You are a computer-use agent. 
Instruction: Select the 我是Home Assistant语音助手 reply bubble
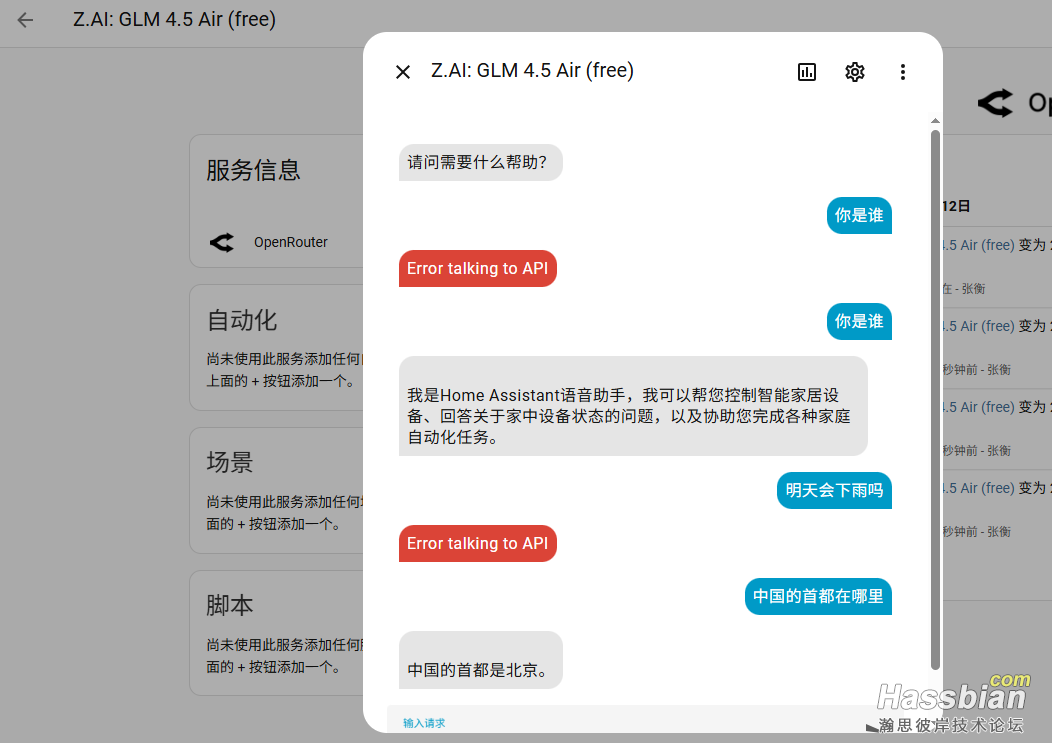click(x=633, y=406)
